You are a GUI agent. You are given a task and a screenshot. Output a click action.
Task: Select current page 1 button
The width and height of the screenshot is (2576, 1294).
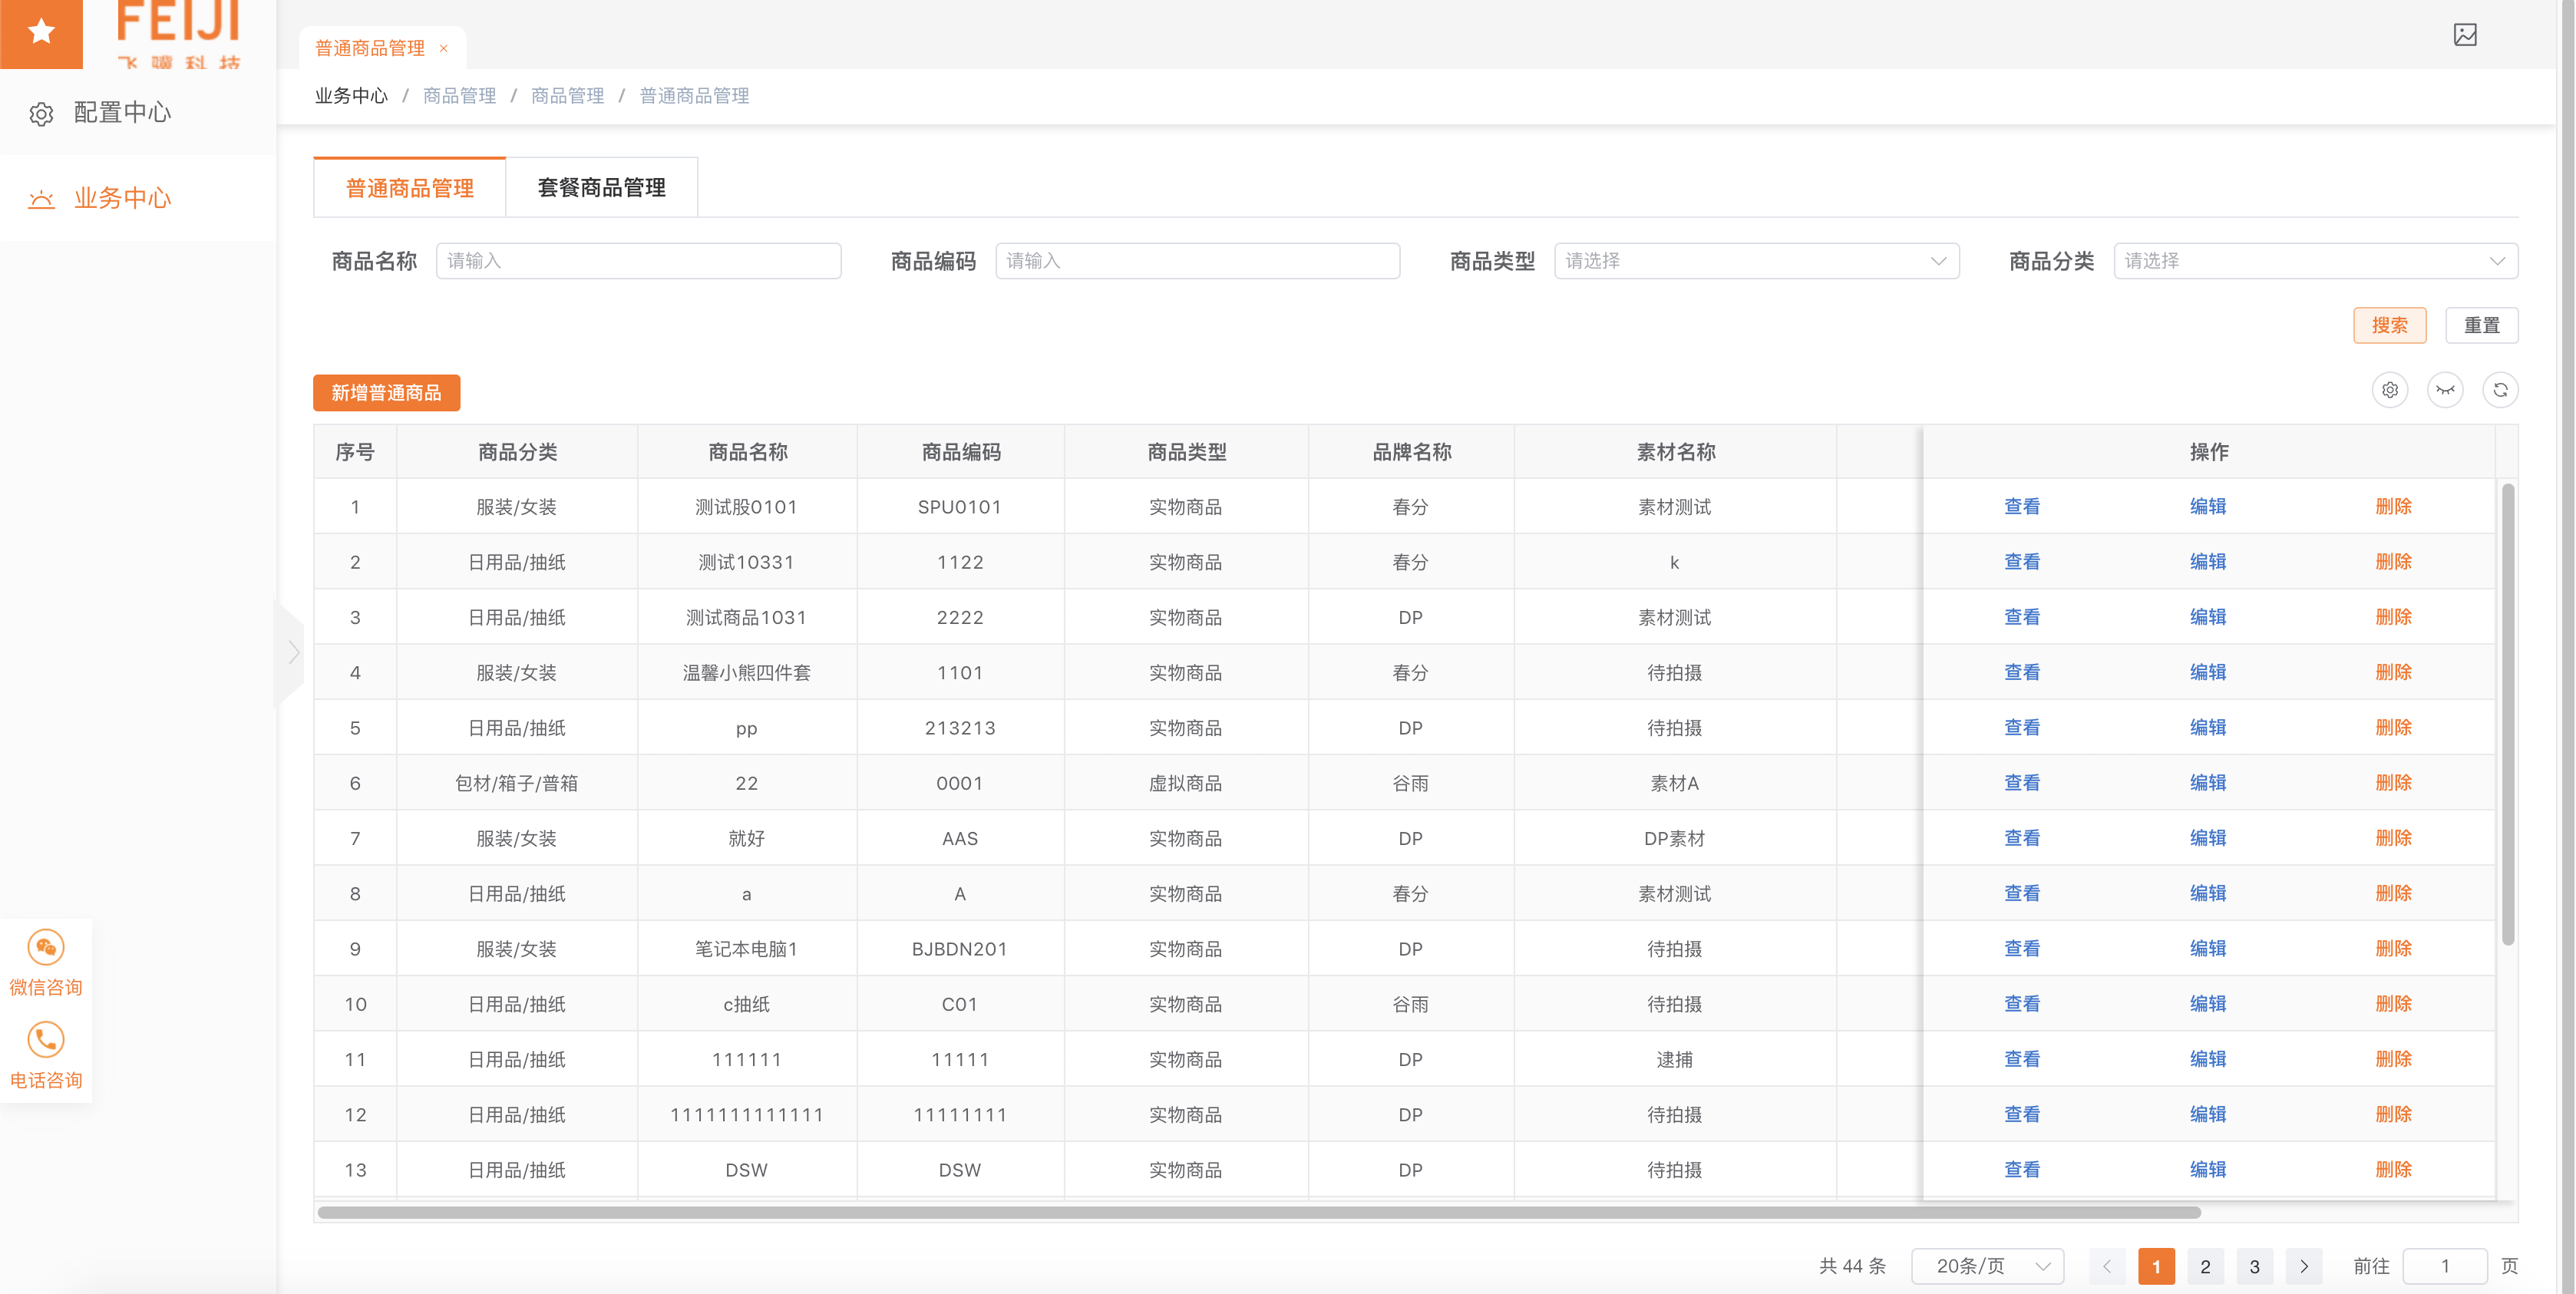[x=2156, y=1266]
